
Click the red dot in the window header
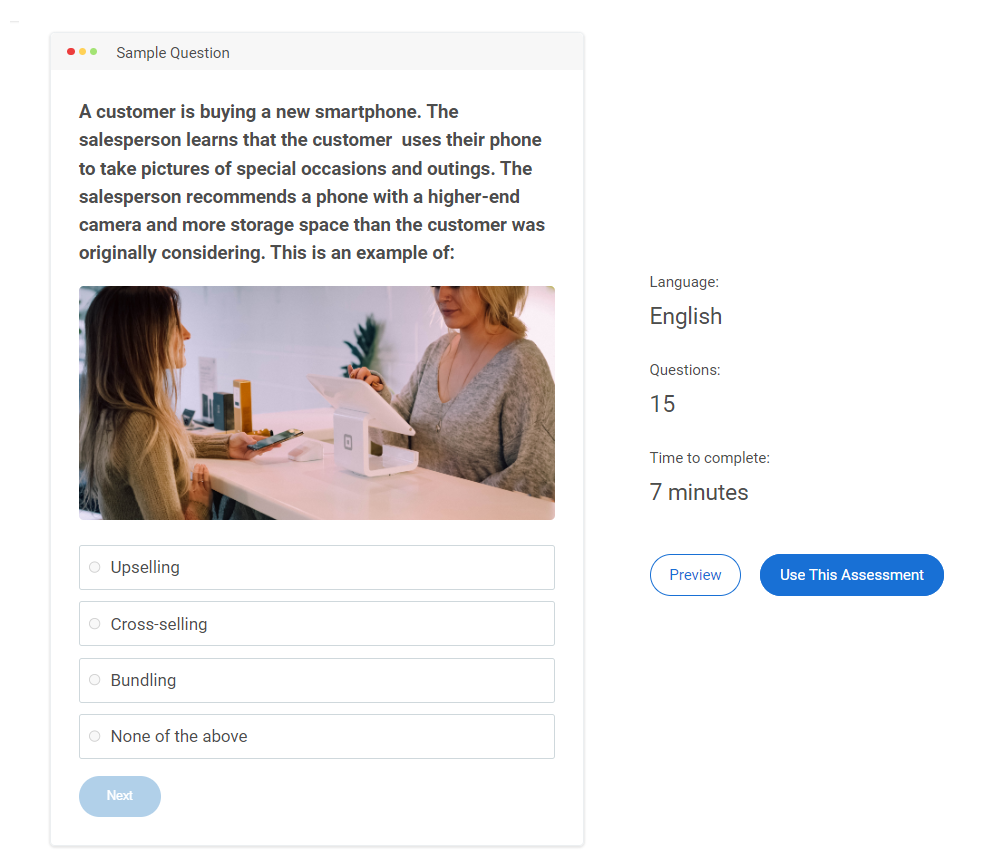point(71,52)
